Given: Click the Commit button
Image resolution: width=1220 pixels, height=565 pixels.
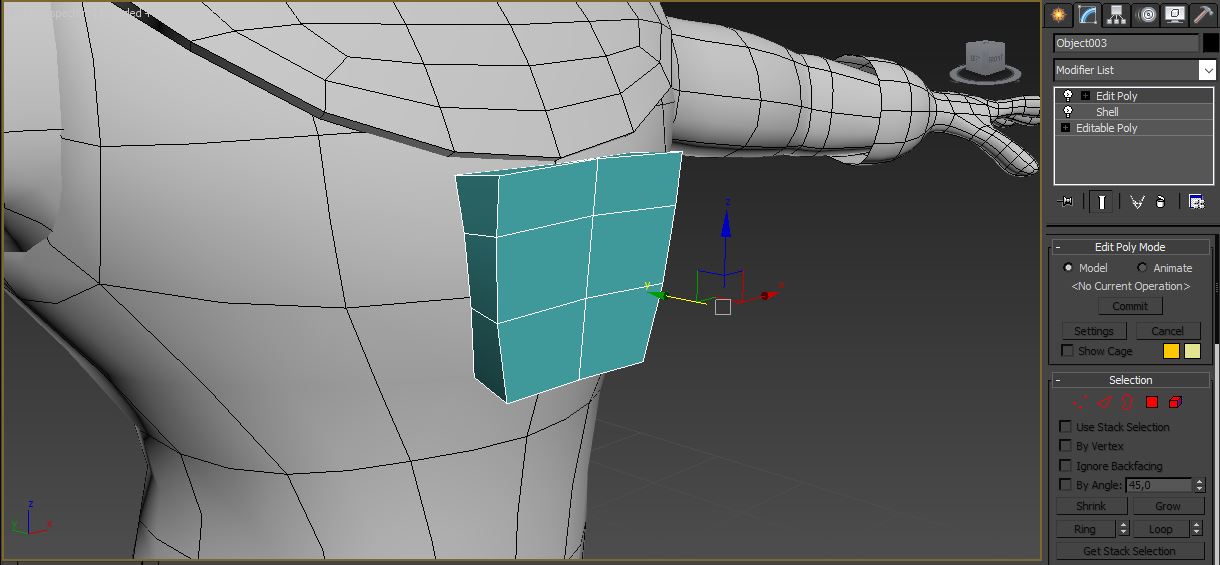Looking at the screenshot, I should pos(1130,306).
